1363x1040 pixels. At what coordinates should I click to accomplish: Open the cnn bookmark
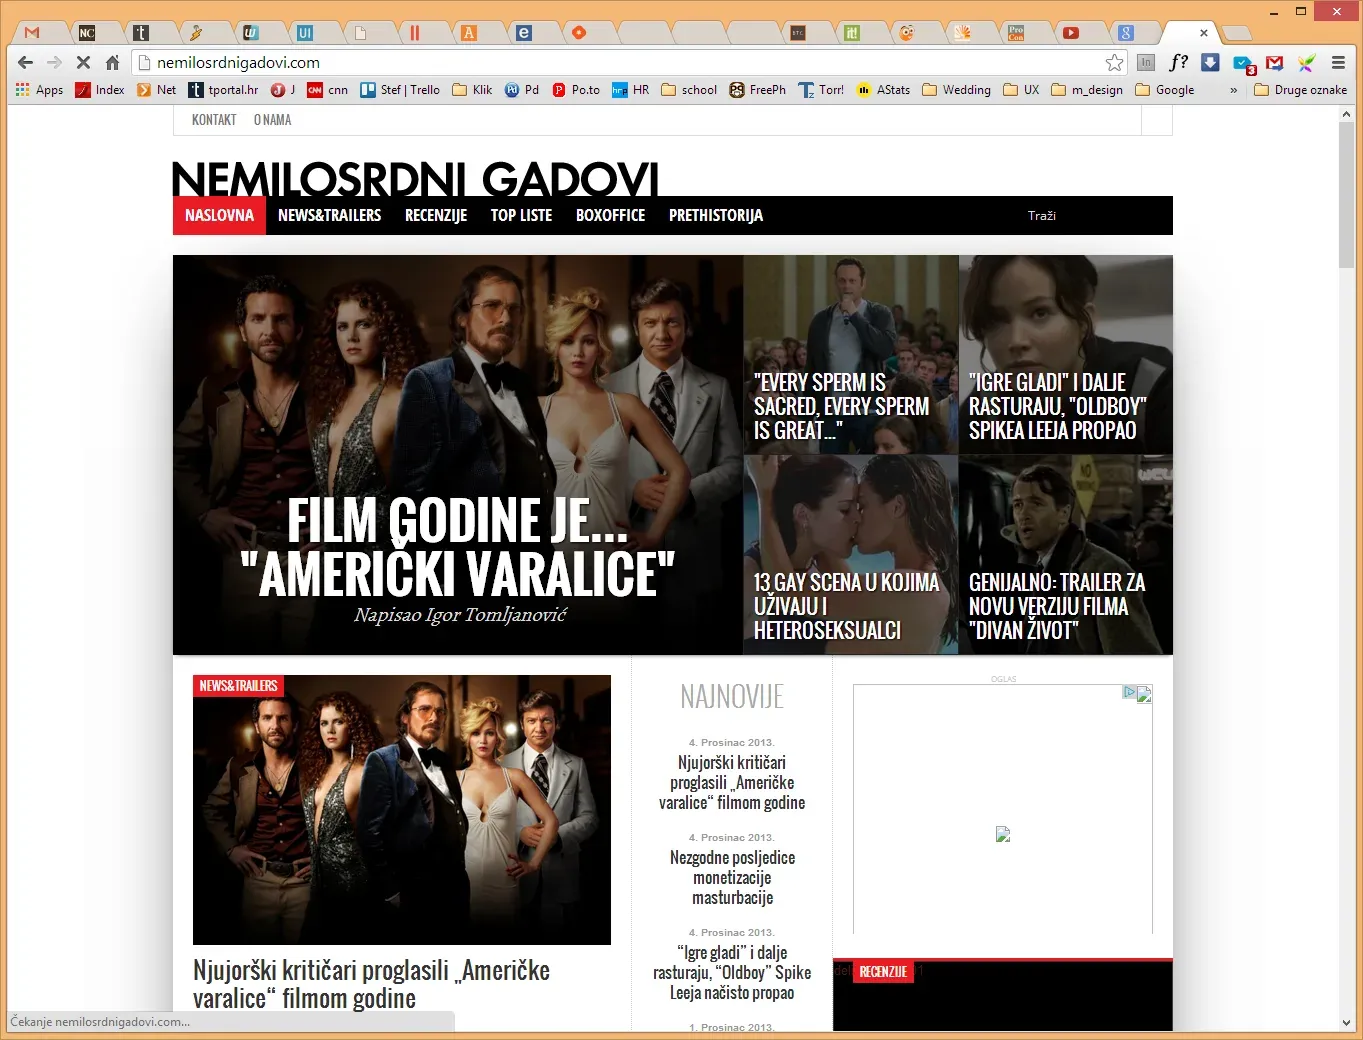coord(328,90)
